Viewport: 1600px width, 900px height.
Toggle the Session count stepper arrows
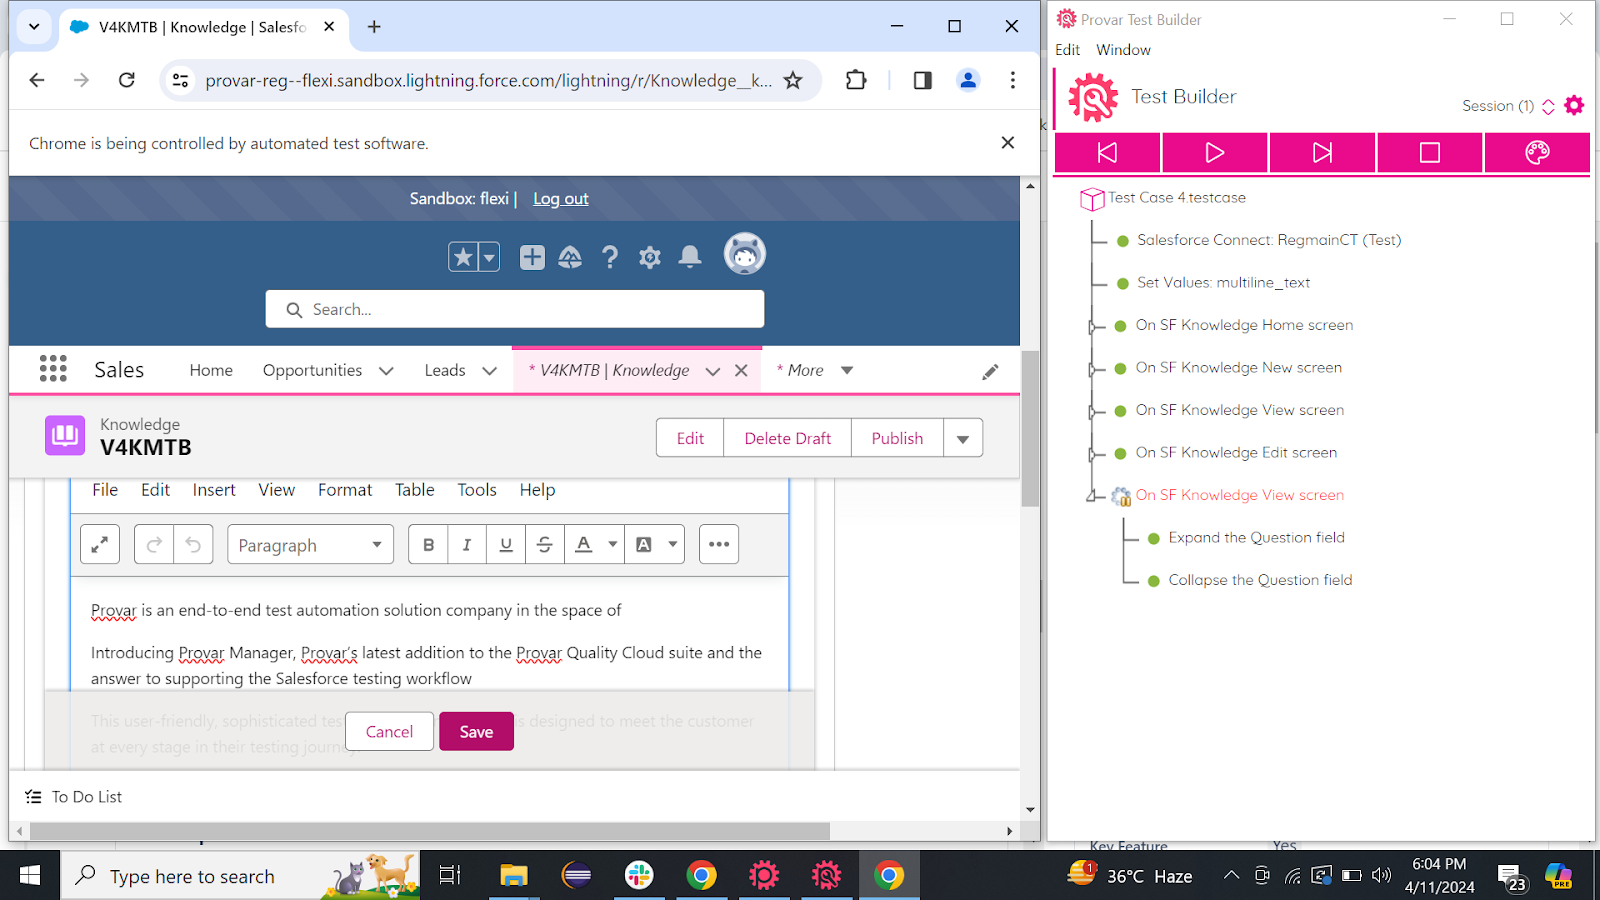tap(1548, 106)
